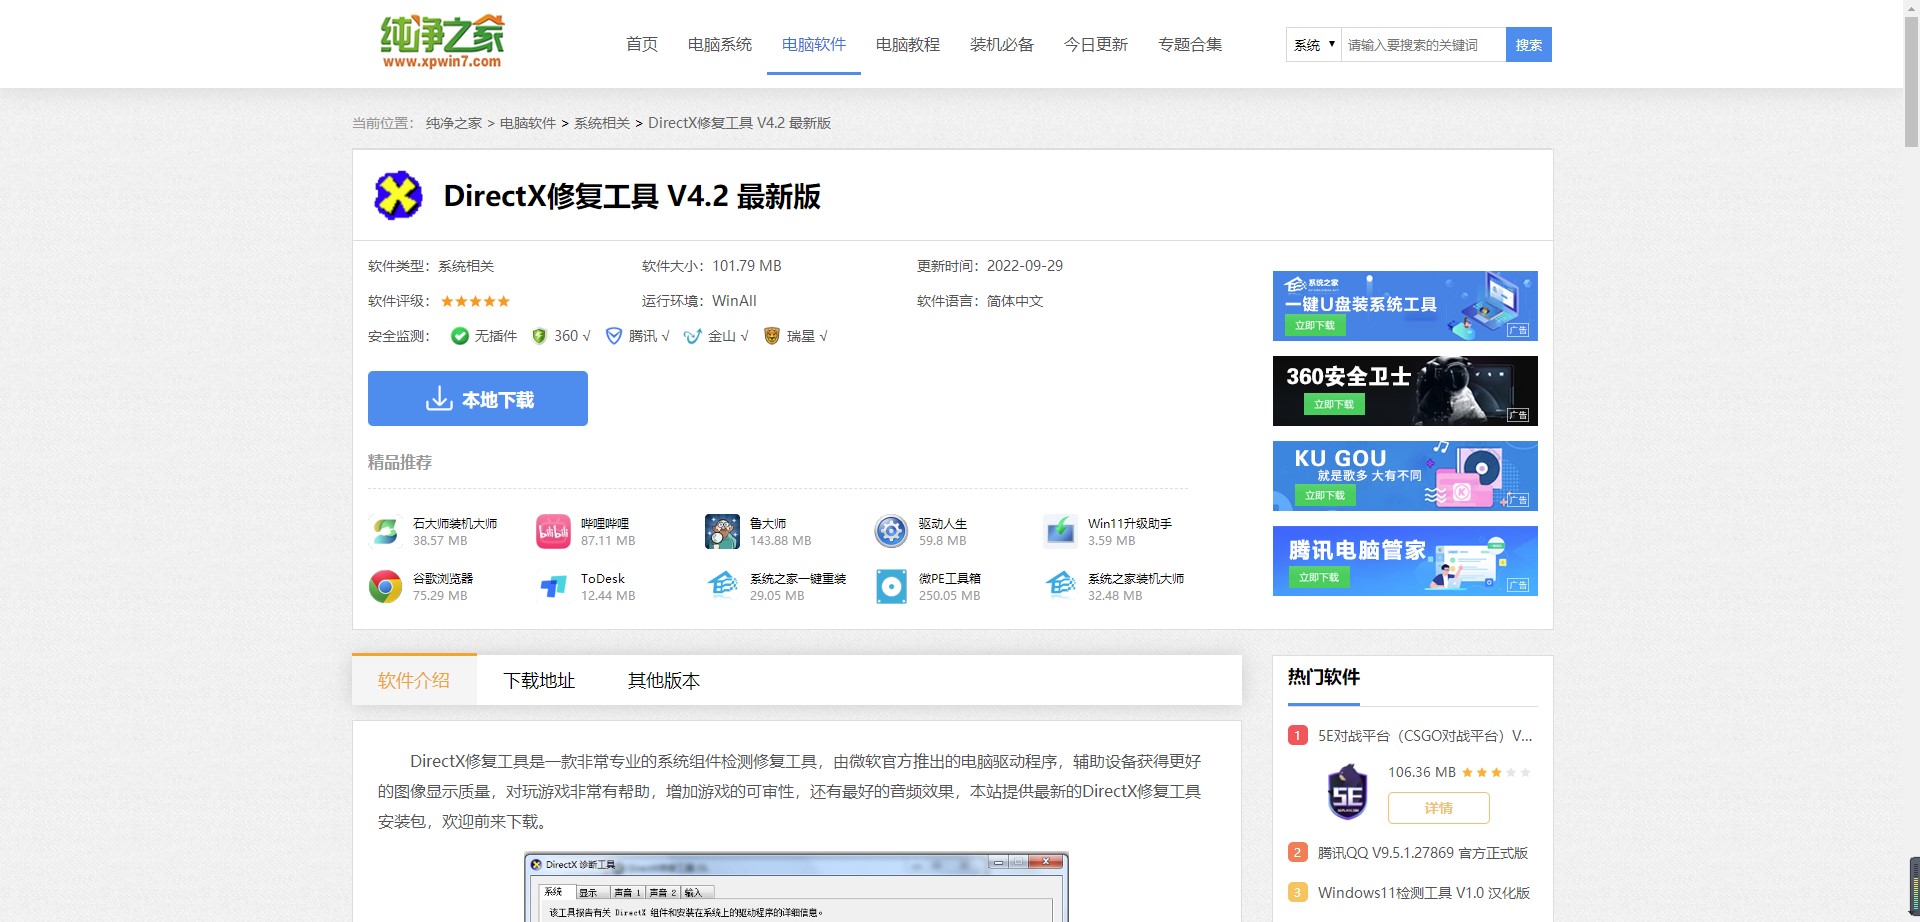Click the 鲁大师 name text
Image resolution: width=1920 pixels, height=922 pixels.
click(768, 523)
